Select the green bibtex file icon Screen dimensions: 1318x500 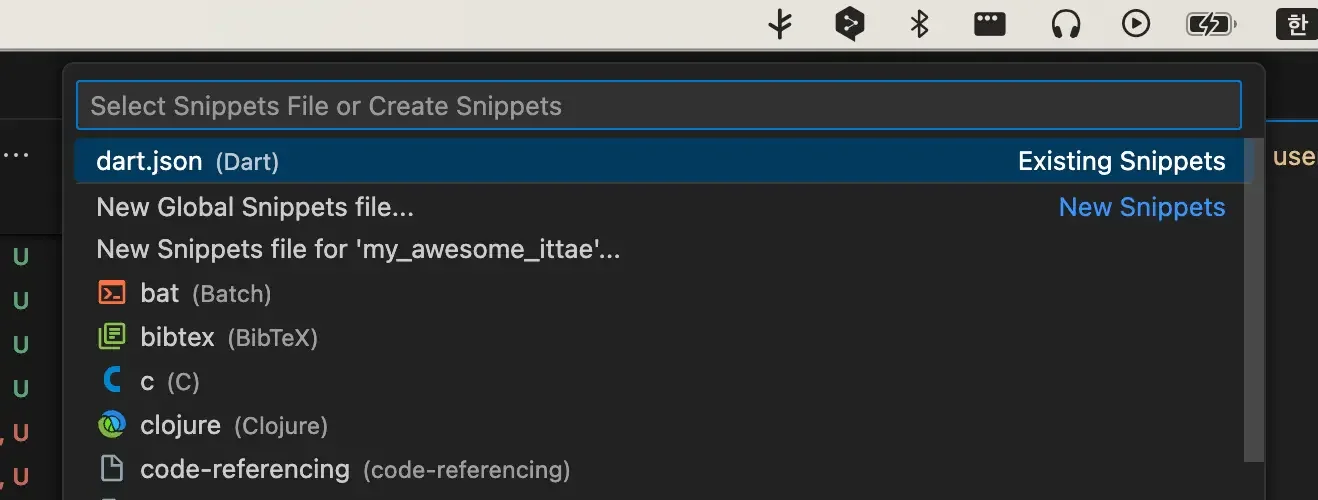tap(112, 337)
